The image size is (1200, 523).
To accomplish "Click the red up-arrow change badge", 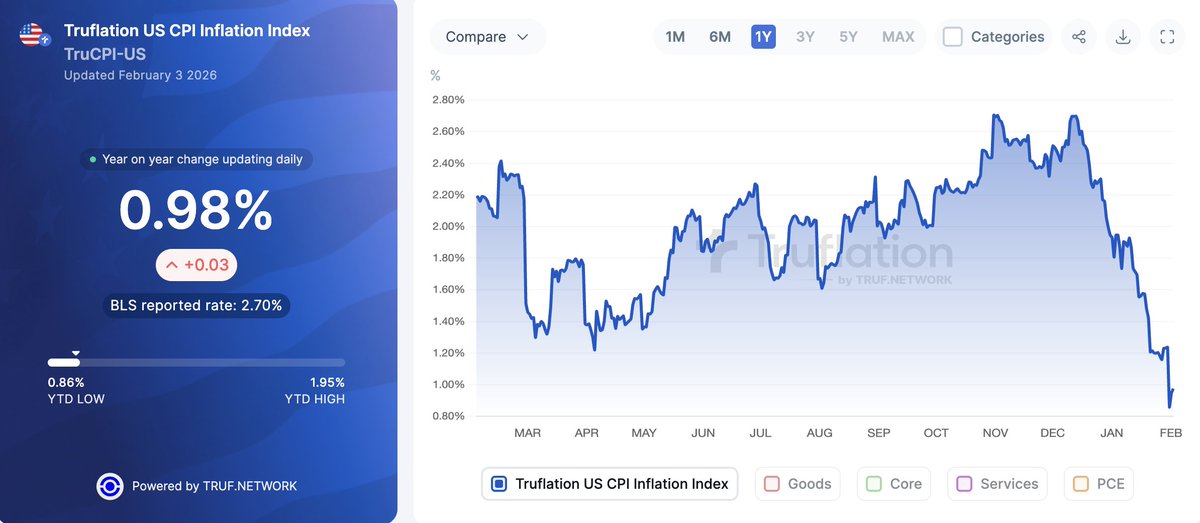I will [196, 265].
